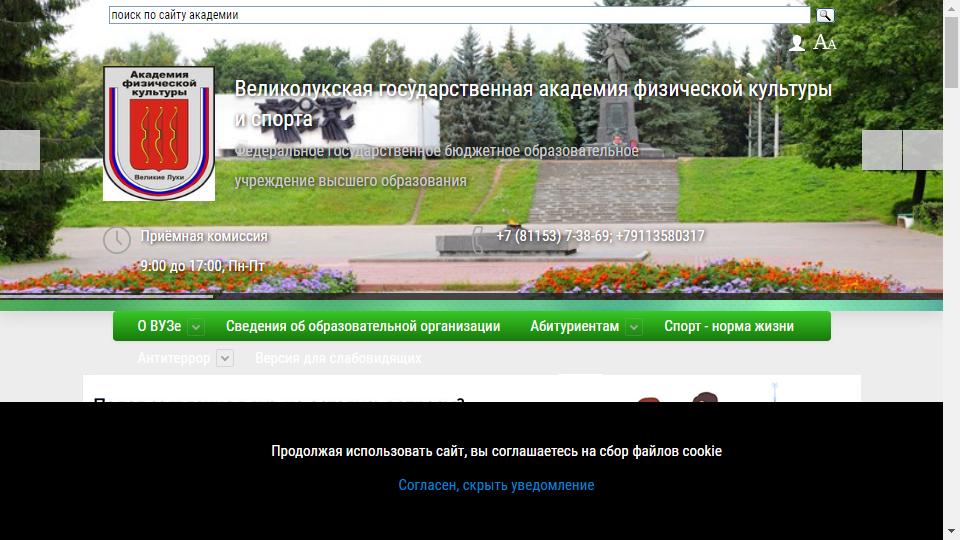Go to previous slide with left arrow
This screenshot has width=960, height=540.
pos(19,150)
